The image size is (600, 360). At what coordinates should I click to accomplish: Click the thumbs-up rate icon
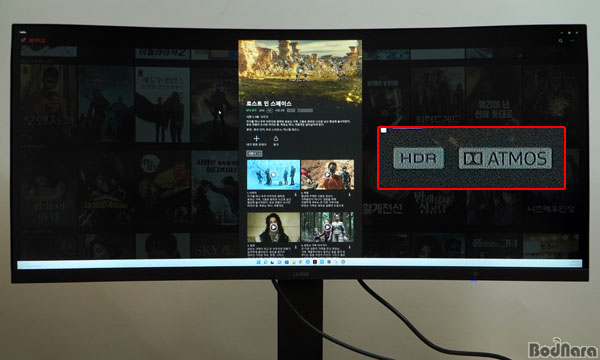coord(276,138)
